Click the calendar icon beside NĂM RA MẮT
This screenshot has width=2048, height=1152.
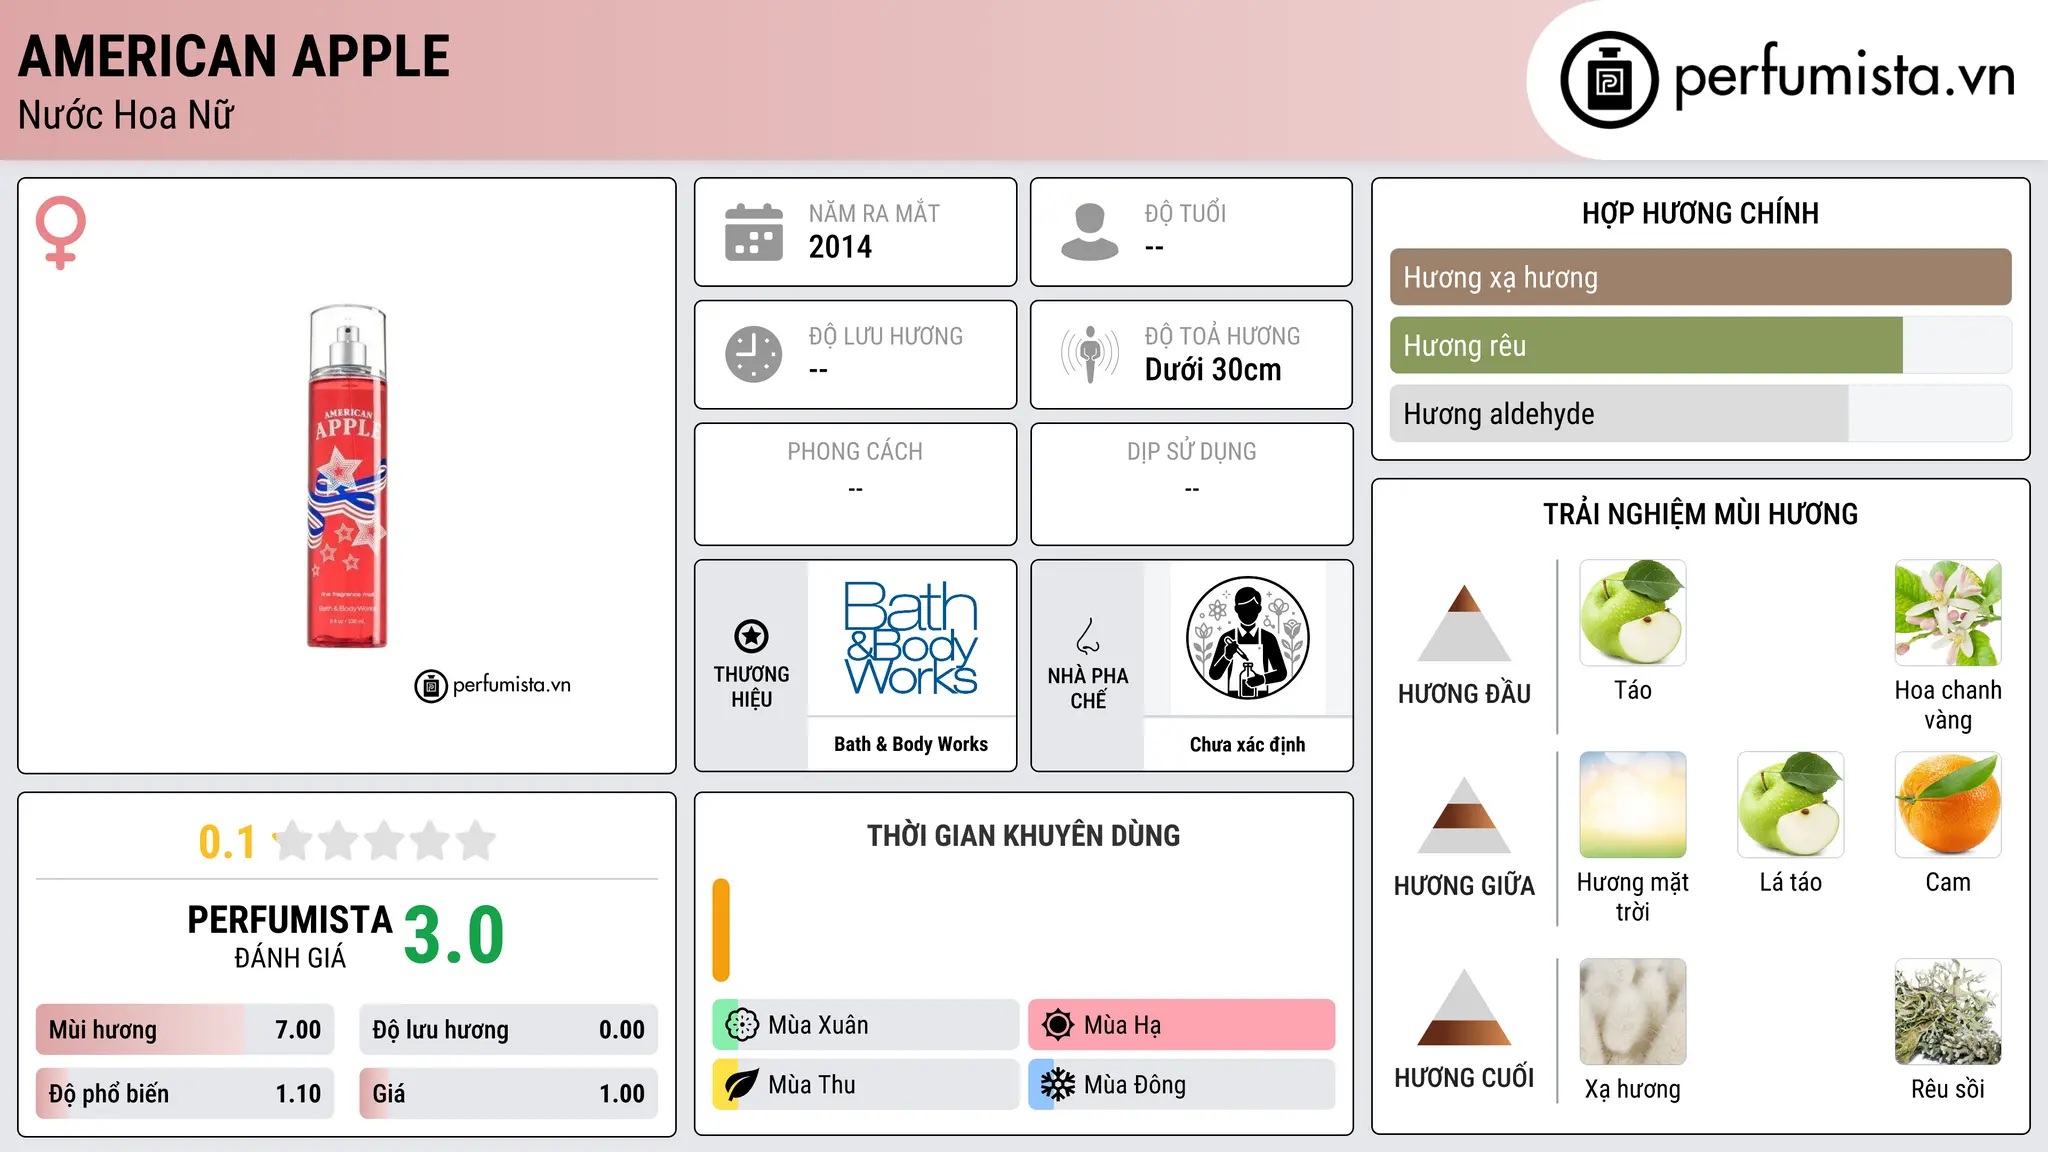(754, 232)
